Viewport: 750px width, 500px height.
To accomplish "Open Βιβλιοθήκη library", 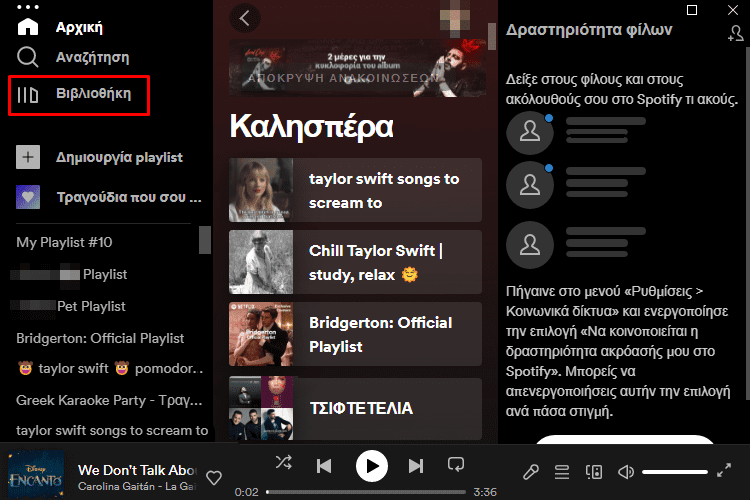I will coord(79,94).
